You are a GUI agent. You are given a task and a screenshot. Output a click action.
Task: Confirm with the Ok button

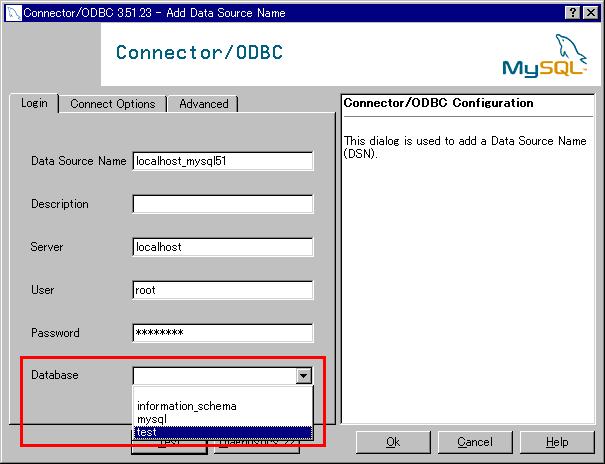pyautogui.click(x=393, y=442)
